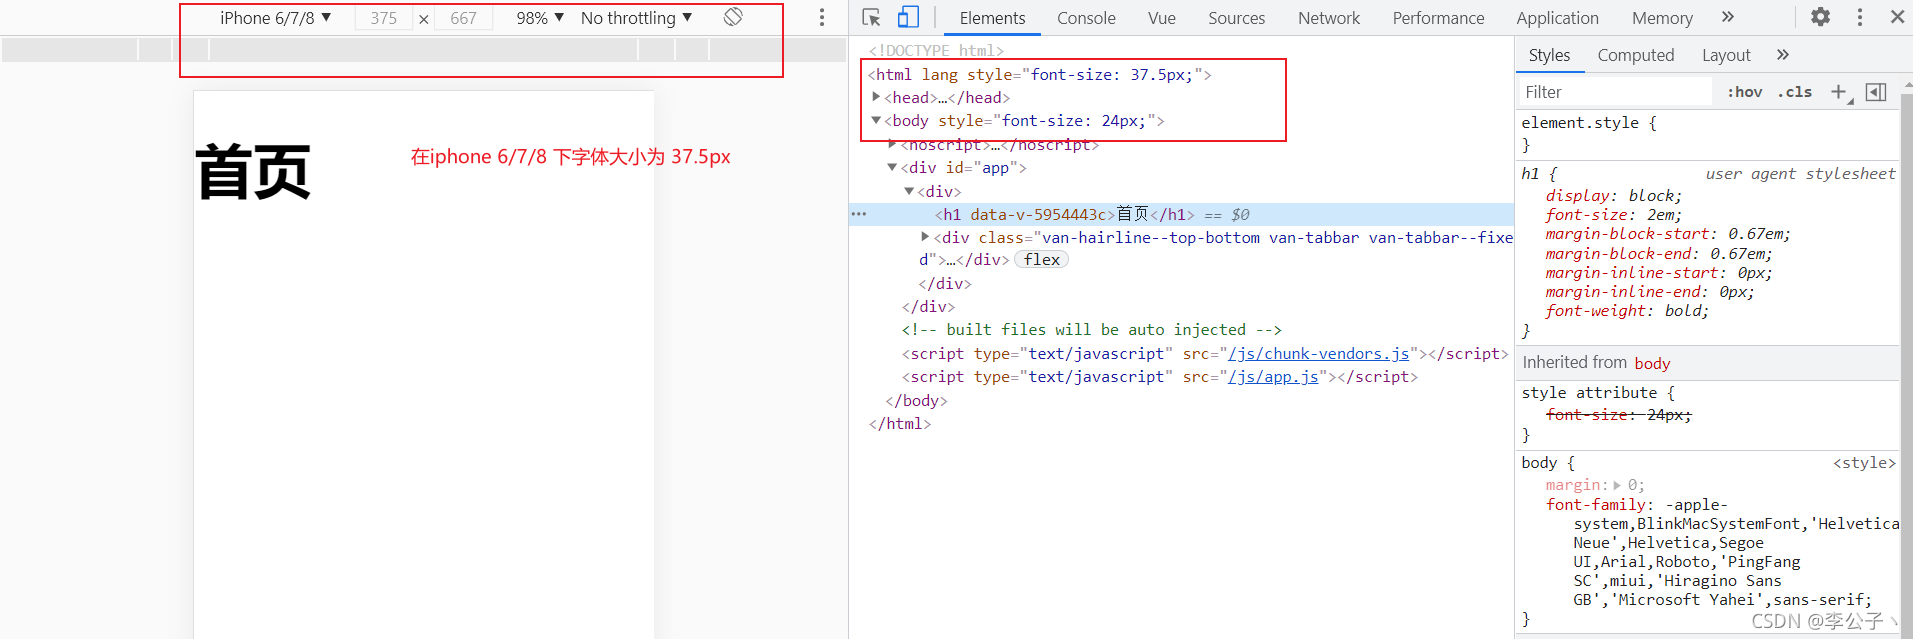Click the <!DOCTYPE html> row

[x=936, y=50]
